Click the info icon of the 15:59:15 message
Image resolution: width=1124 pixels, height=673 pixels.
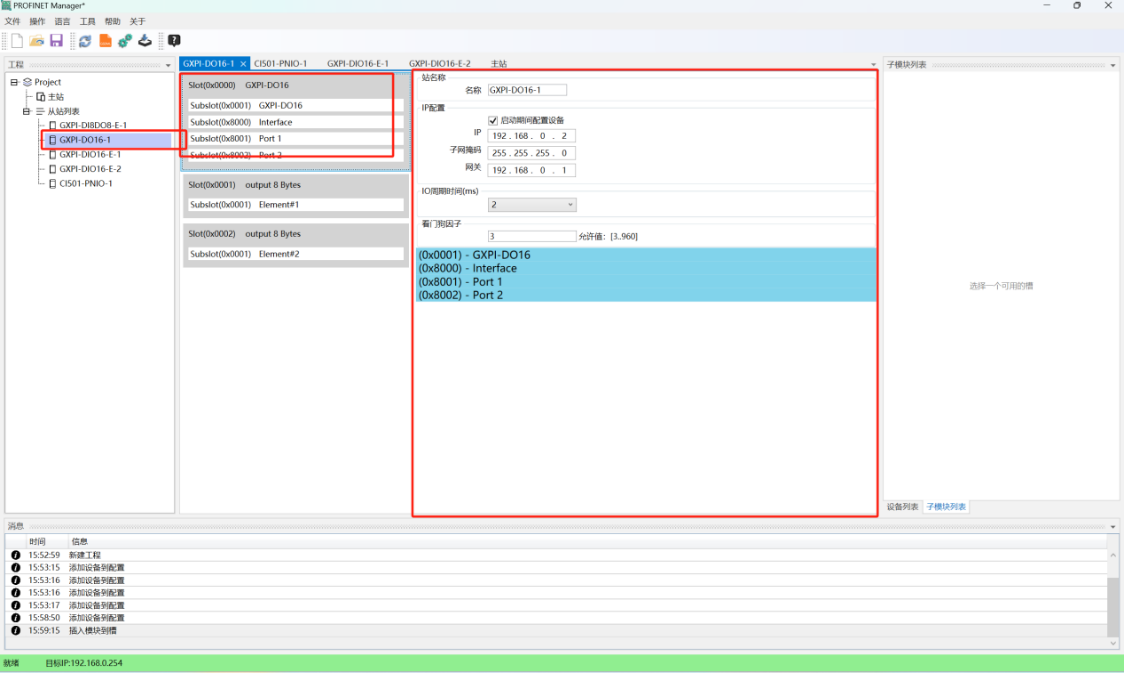(16, 631)
